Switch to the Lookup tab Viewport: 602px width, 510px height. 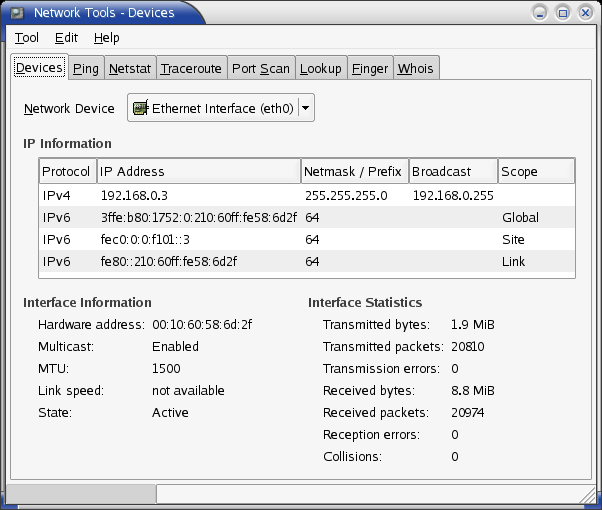pyautogui.click(x=321, y=68)
